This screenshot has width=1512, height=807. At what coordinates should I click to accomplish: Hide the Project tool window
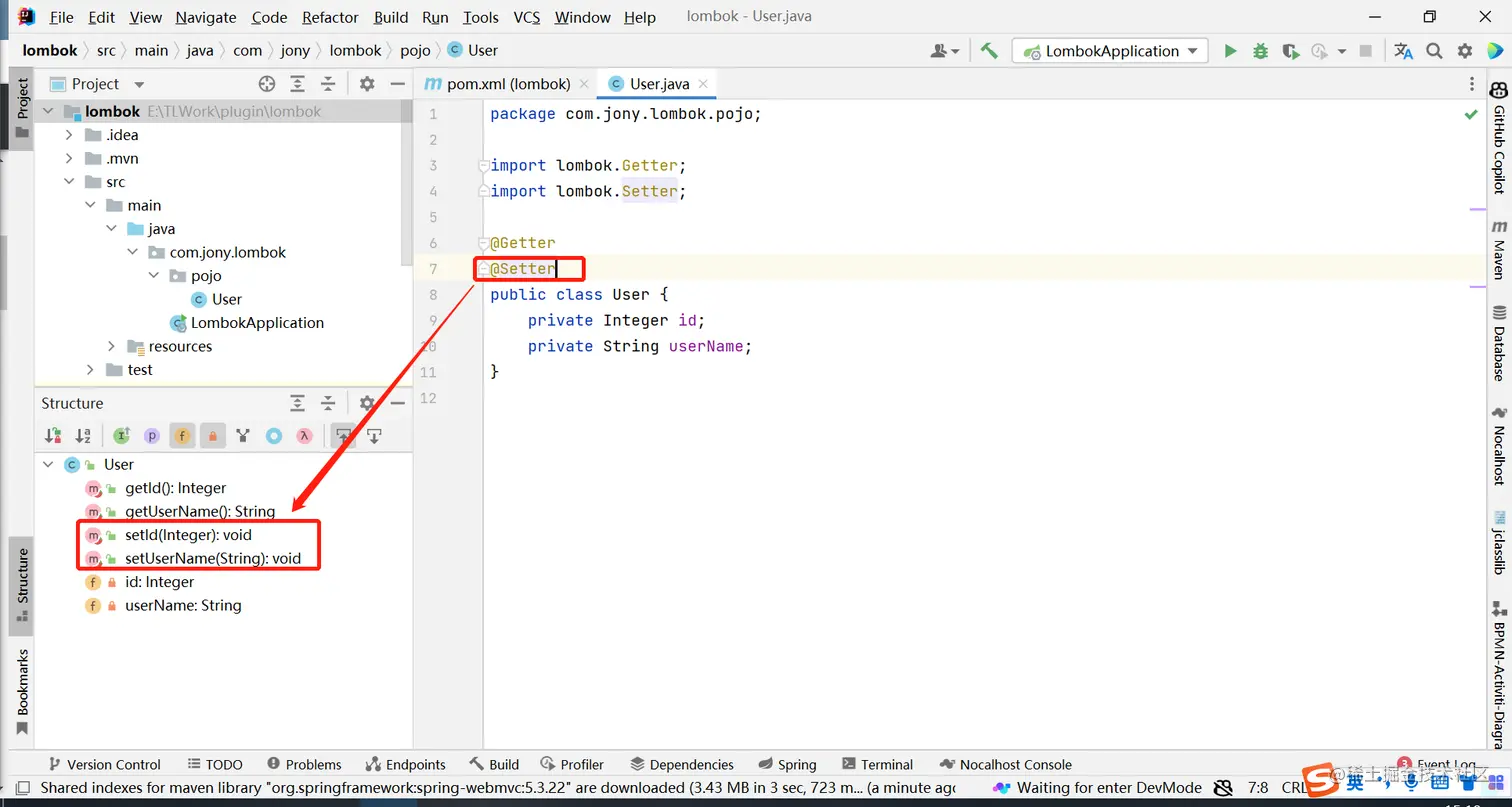tap(397, 84)
